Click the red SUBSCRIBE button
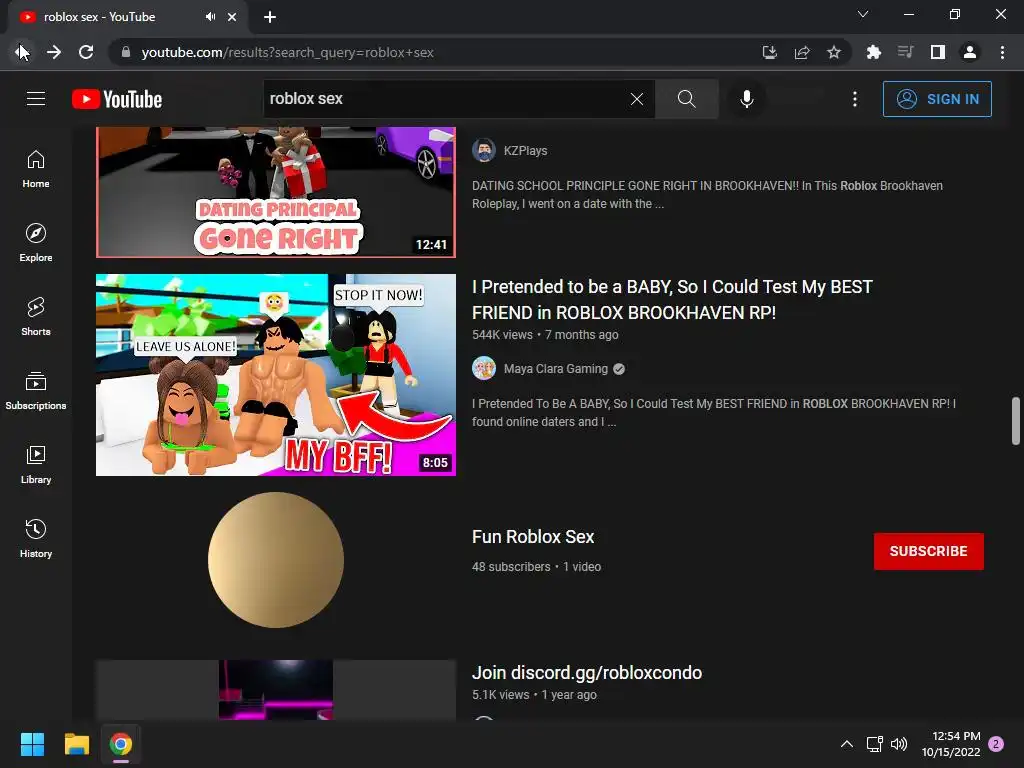The width and height of the screenshot is (1024, 768). (x=929, y=551)
